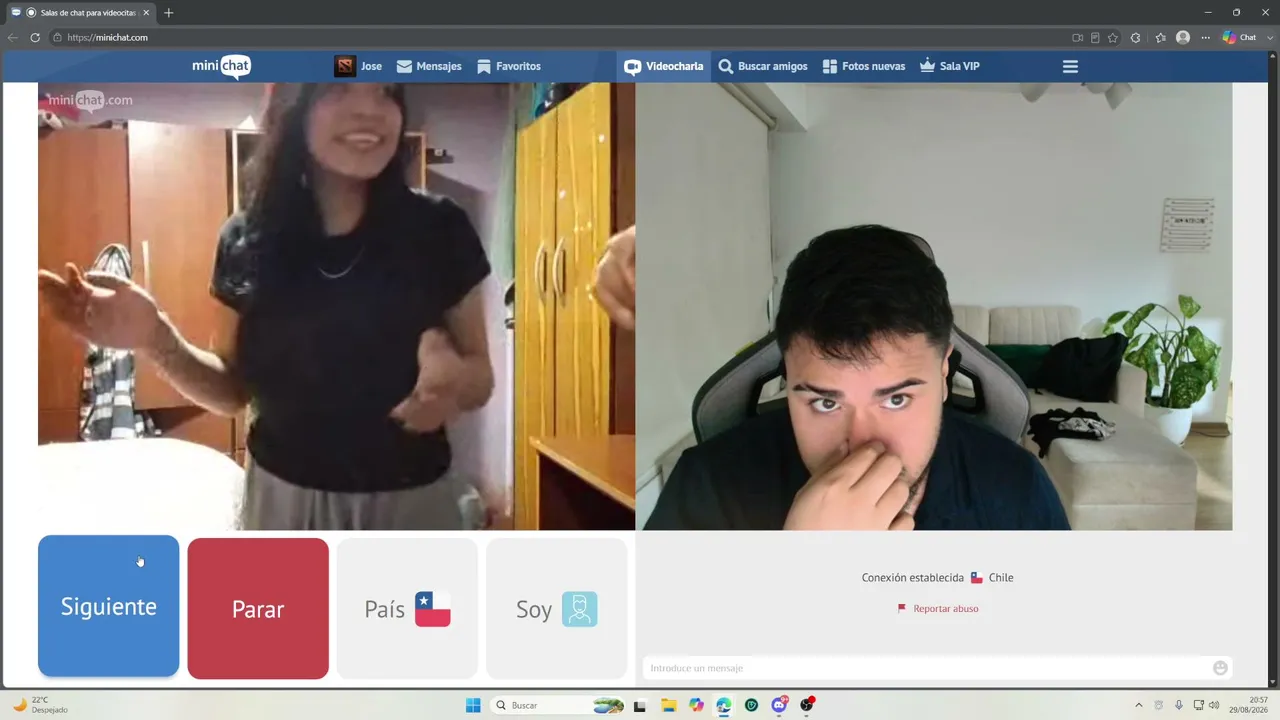This screenshot has height=720, width=1280.
Task: Open the hamburger menu in site header
Action: 1070,66
